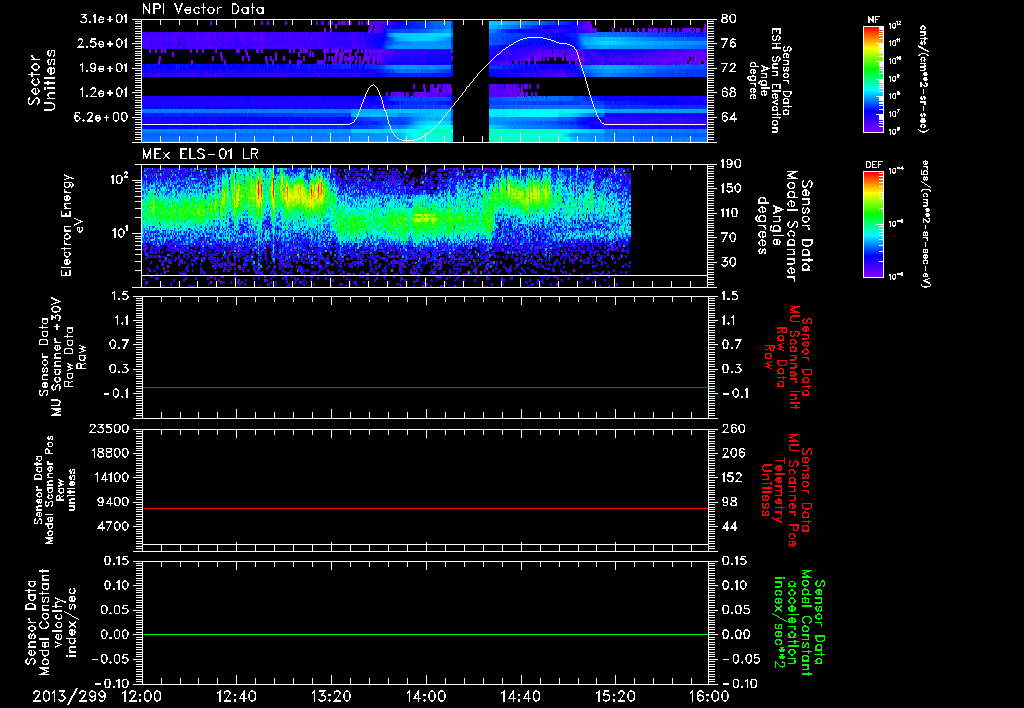Click the red "MU Scanner Pos Telemetry Unitless" label
This screenshot has height=708, width=1024.
point(786,491)
